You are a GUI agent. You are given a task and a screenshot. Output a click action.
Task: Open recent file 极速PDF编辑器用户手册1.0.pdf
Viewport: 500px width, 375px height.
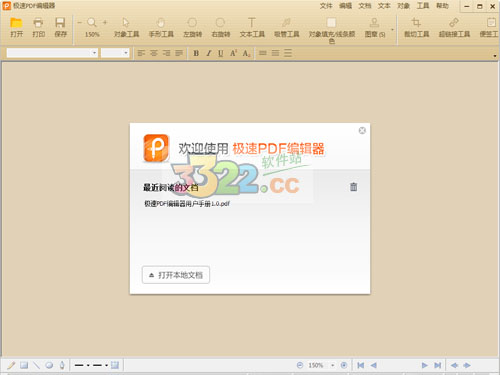(187, 203)
